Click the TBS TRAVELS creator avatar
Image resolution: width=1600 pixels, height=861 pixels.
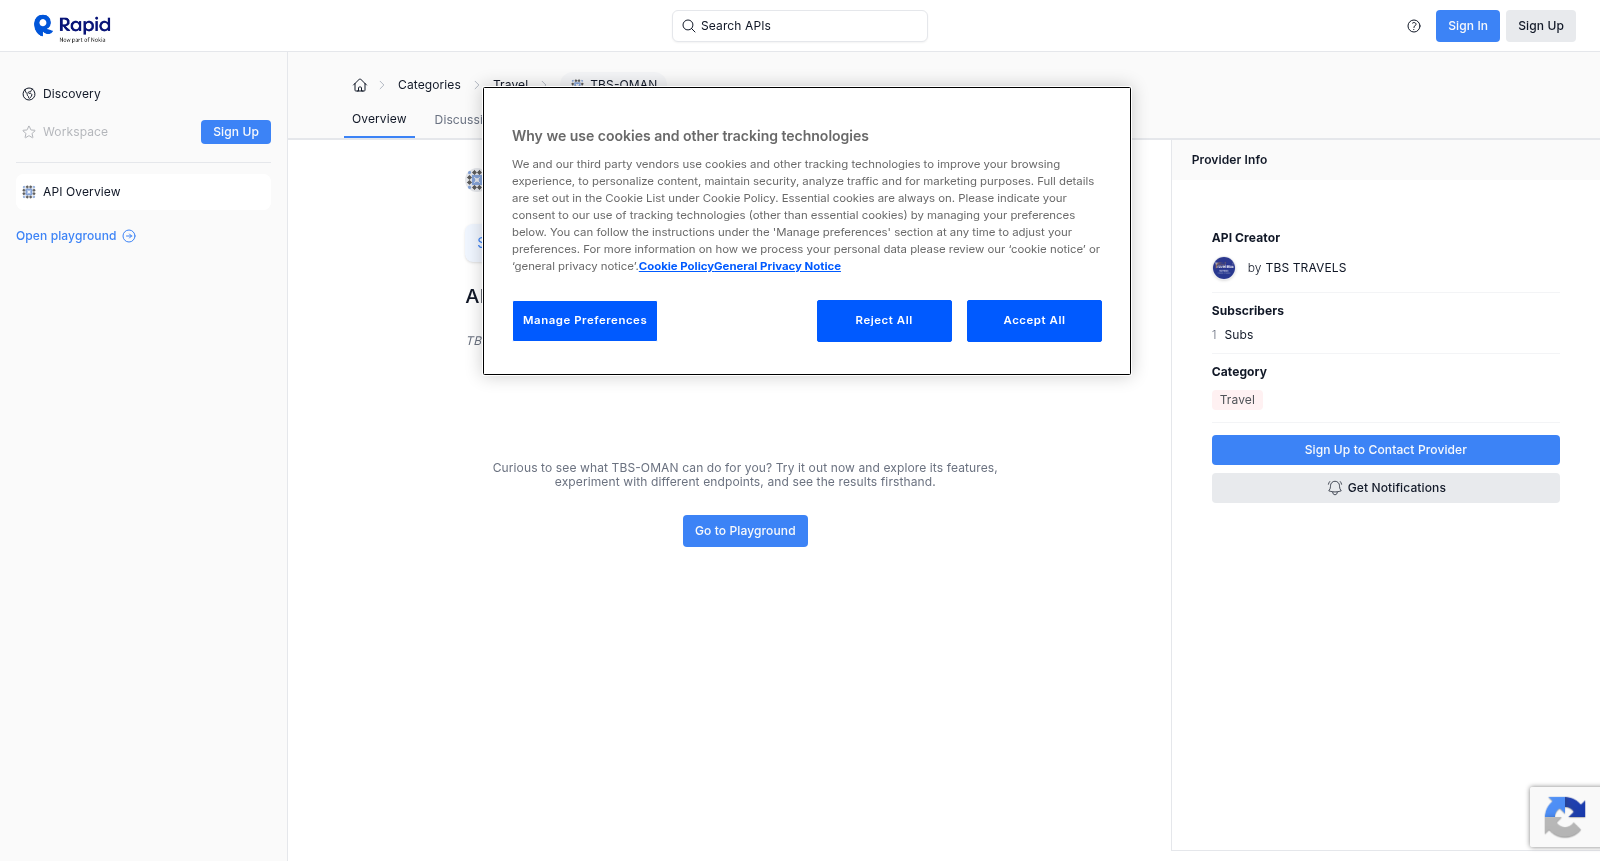point(1224,268)
